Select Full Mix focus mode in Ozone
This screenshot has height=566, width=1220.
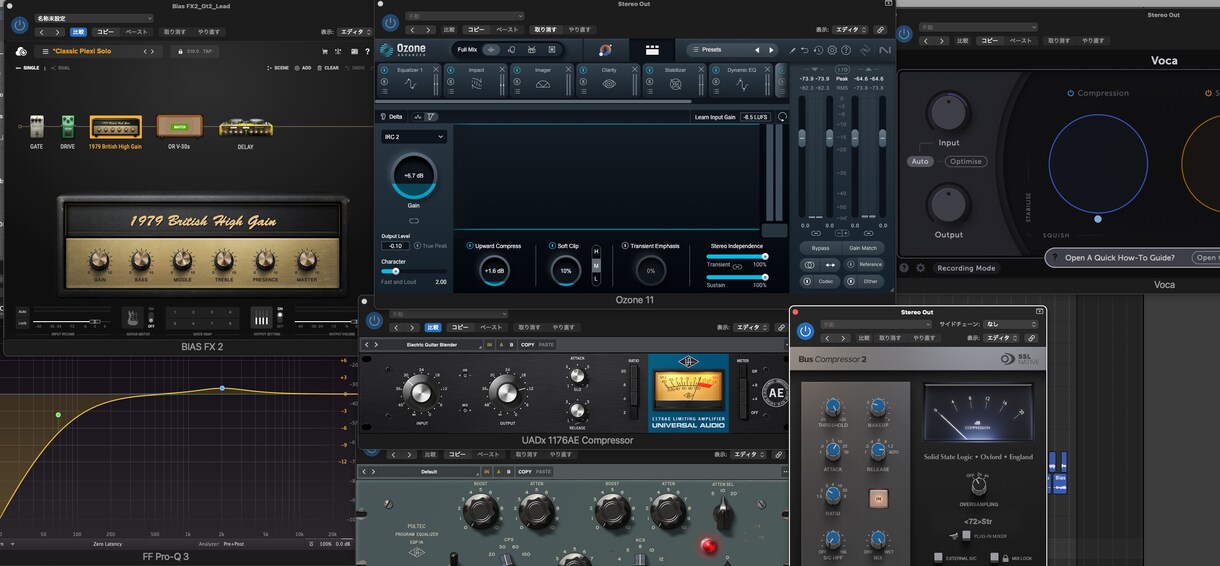[x=490, y=49]
